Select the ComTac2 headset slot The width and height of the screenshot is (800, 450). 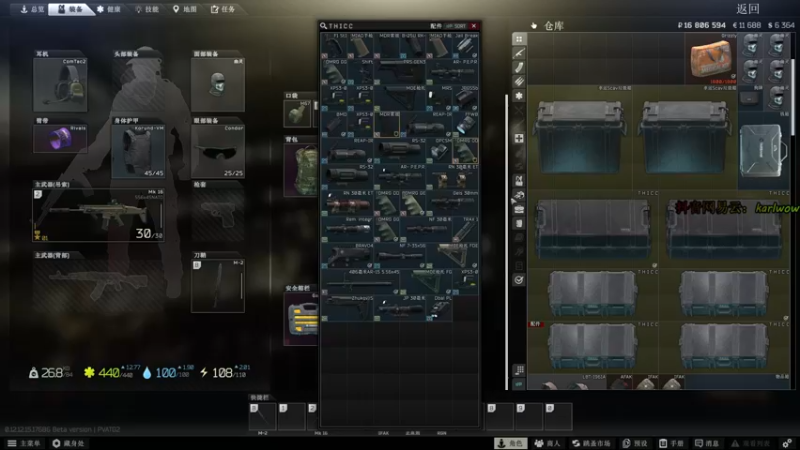60,85
